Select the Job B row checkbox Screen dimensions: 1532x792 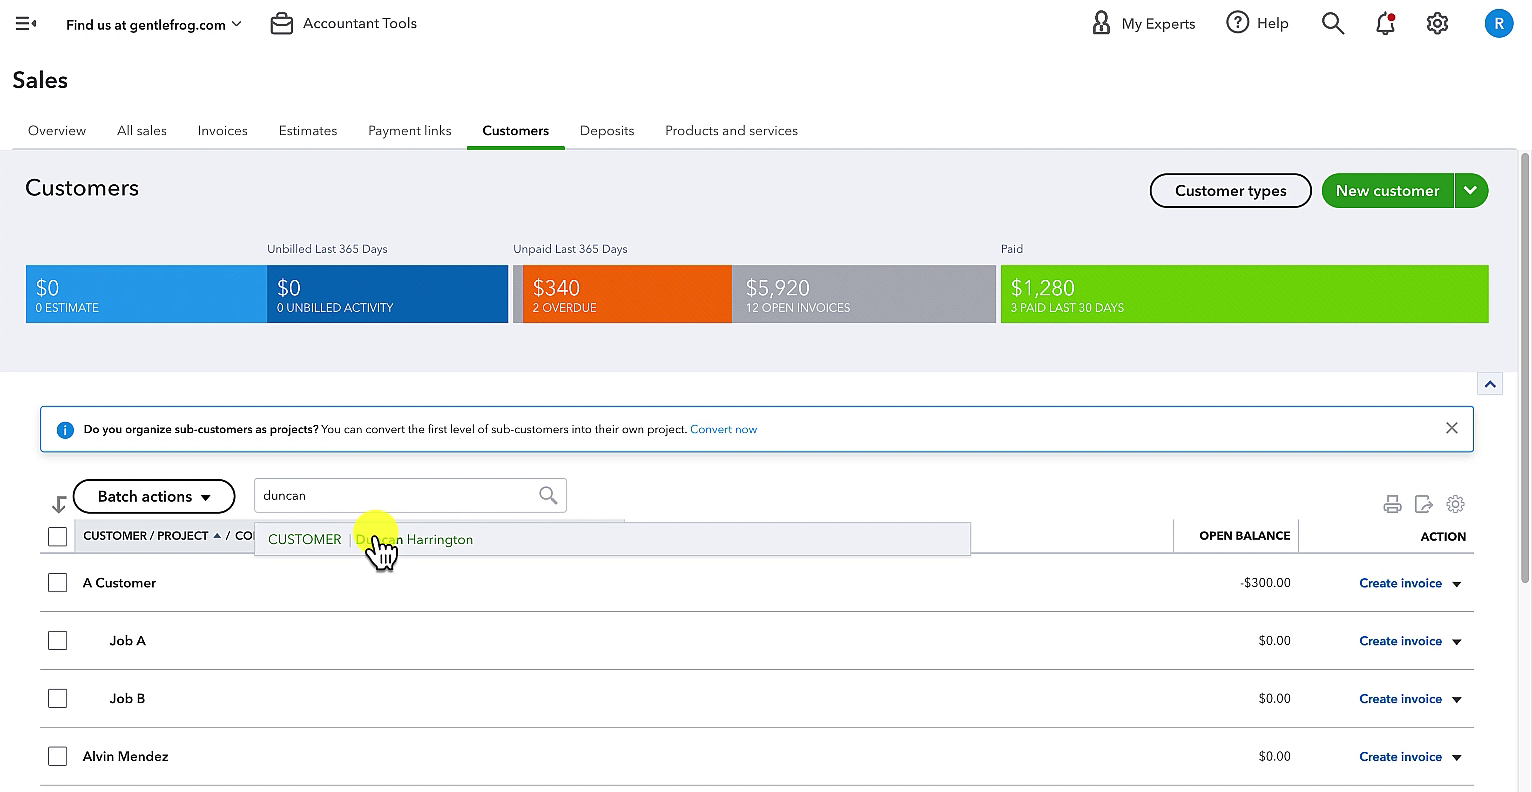(x=58, y=699)
